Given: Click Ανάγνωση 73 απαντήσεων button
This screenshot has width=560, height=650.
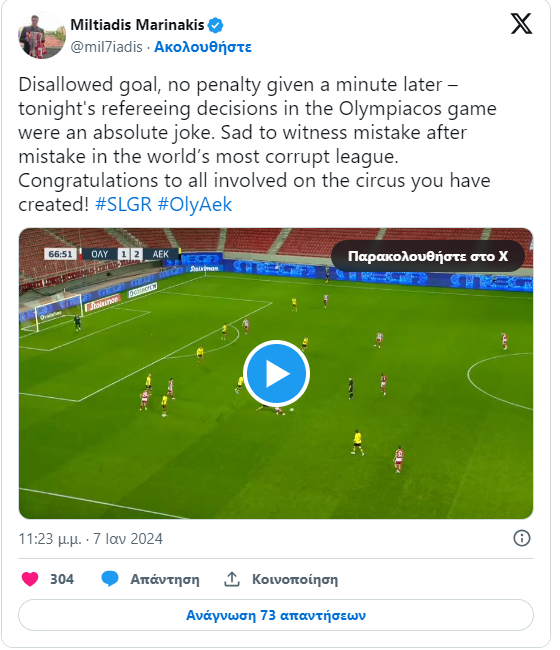Looking at the screenshot, I should (276, 615).
